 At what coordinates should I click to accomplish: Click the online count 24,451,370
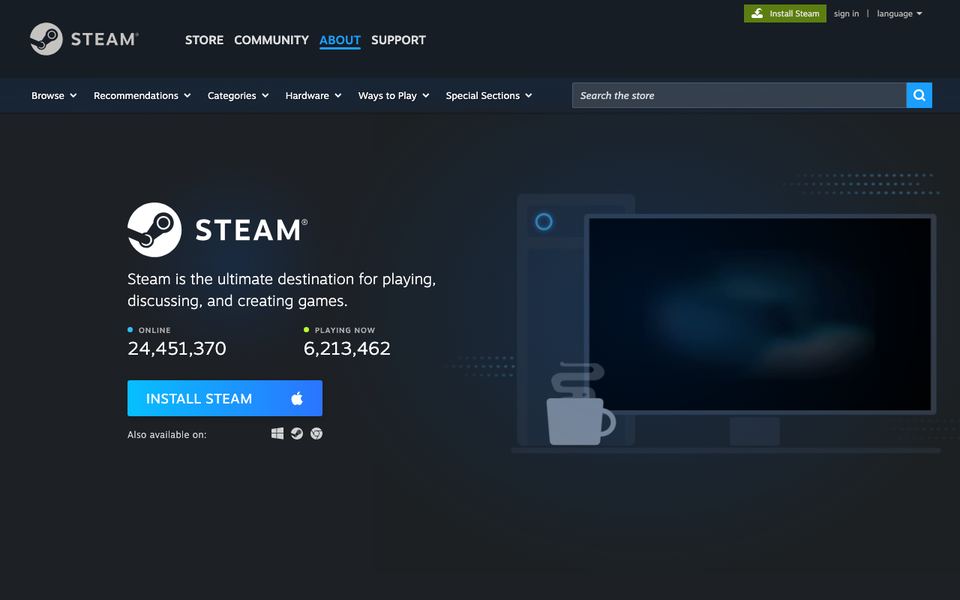tap(177, 348)
